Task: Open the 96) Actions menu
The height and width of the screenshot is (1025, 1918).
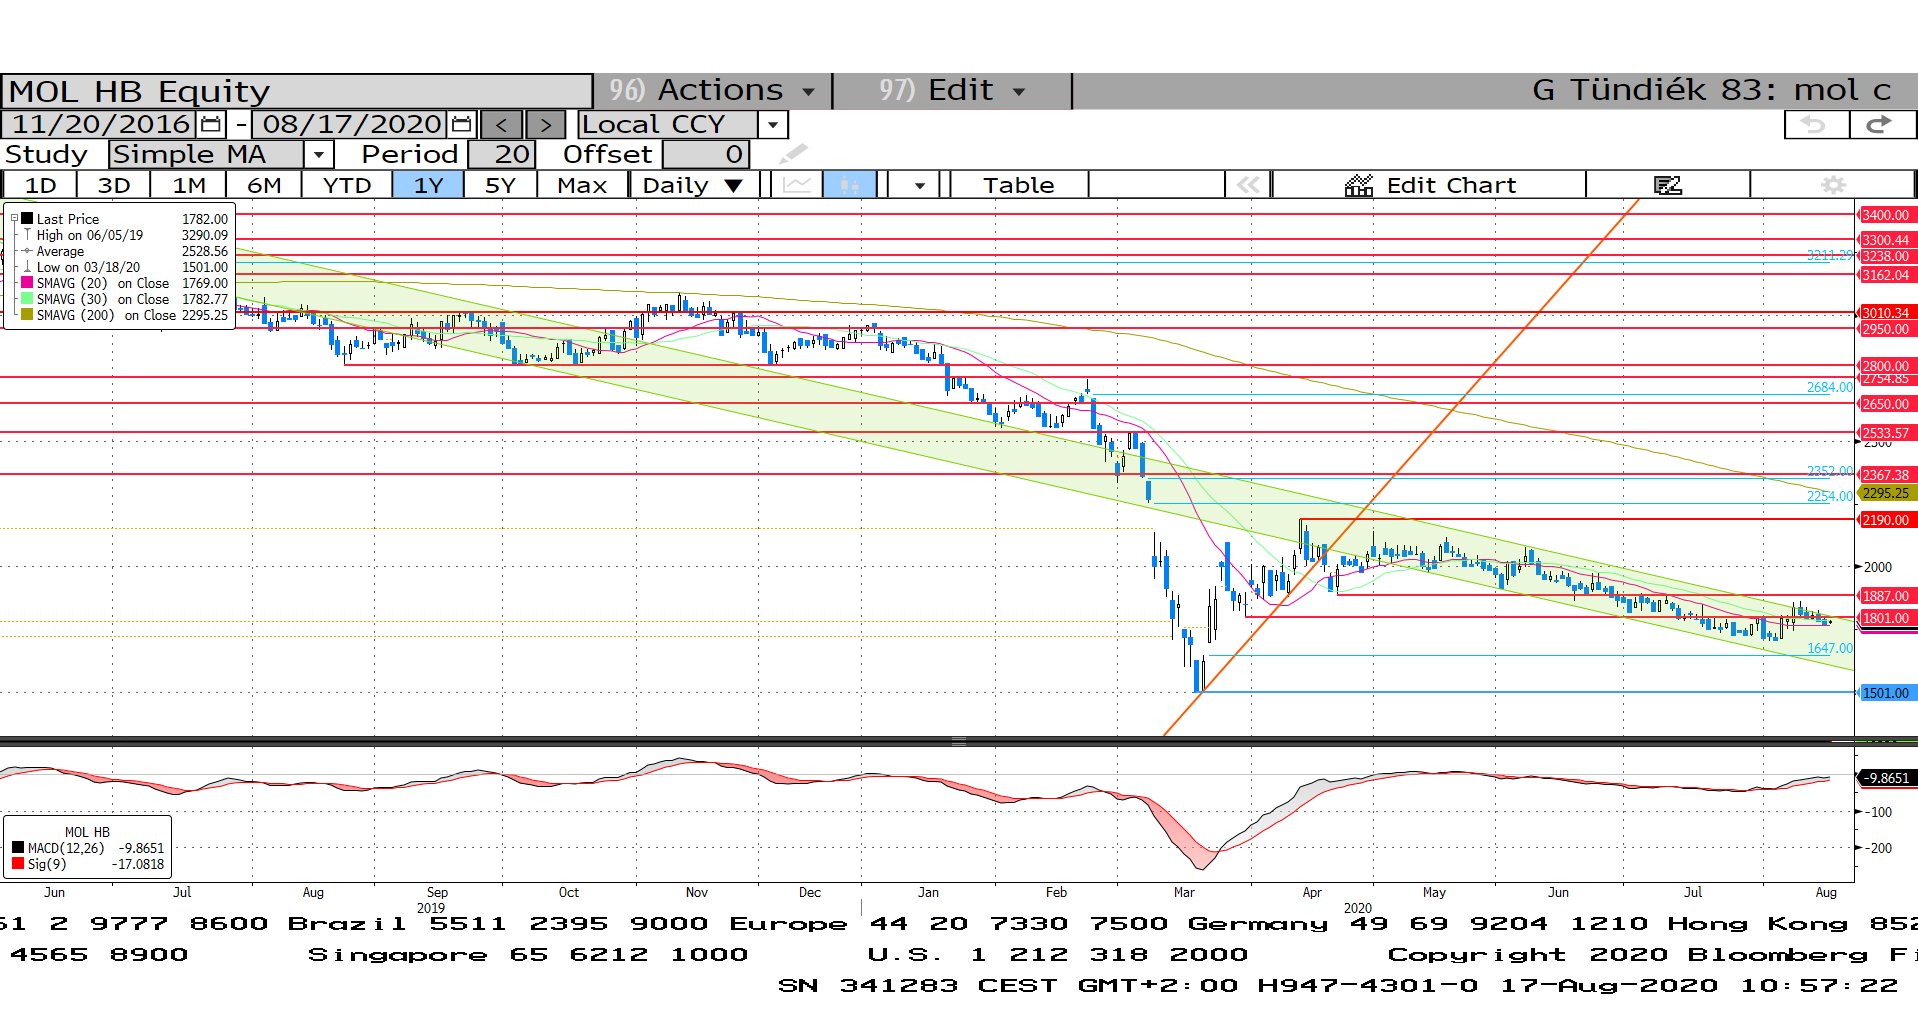Action: [x=712, y=90]
